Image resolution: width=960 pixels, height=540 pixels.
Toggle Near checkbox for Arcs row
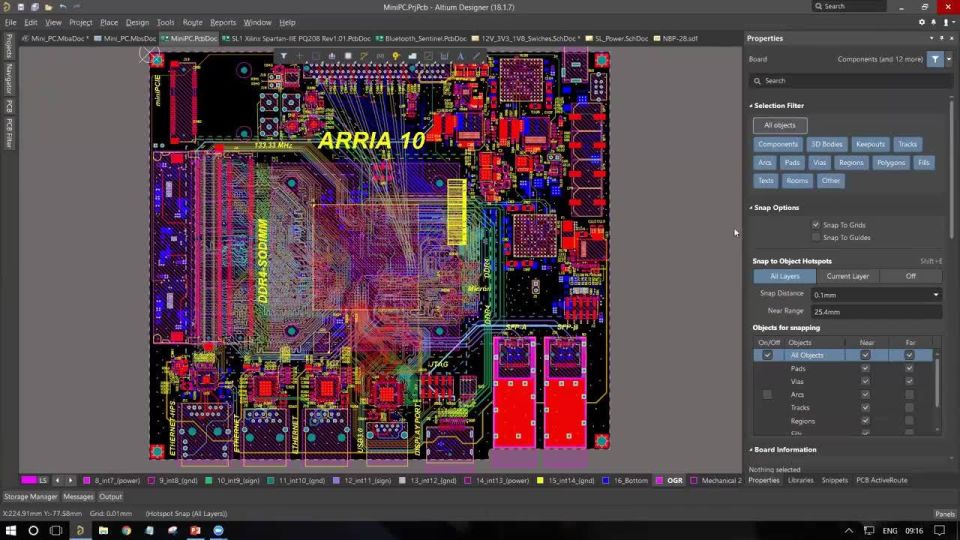(865, 395)
